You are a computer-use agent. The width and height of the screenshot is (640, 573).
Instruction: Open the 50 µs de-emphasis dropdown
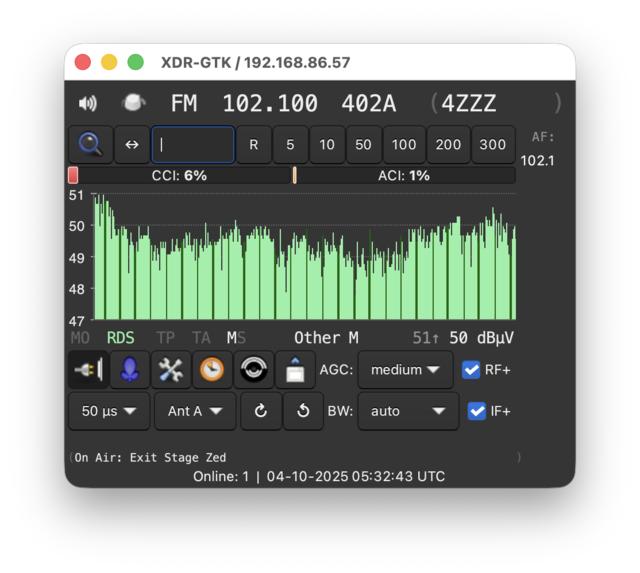click(109, 411)
